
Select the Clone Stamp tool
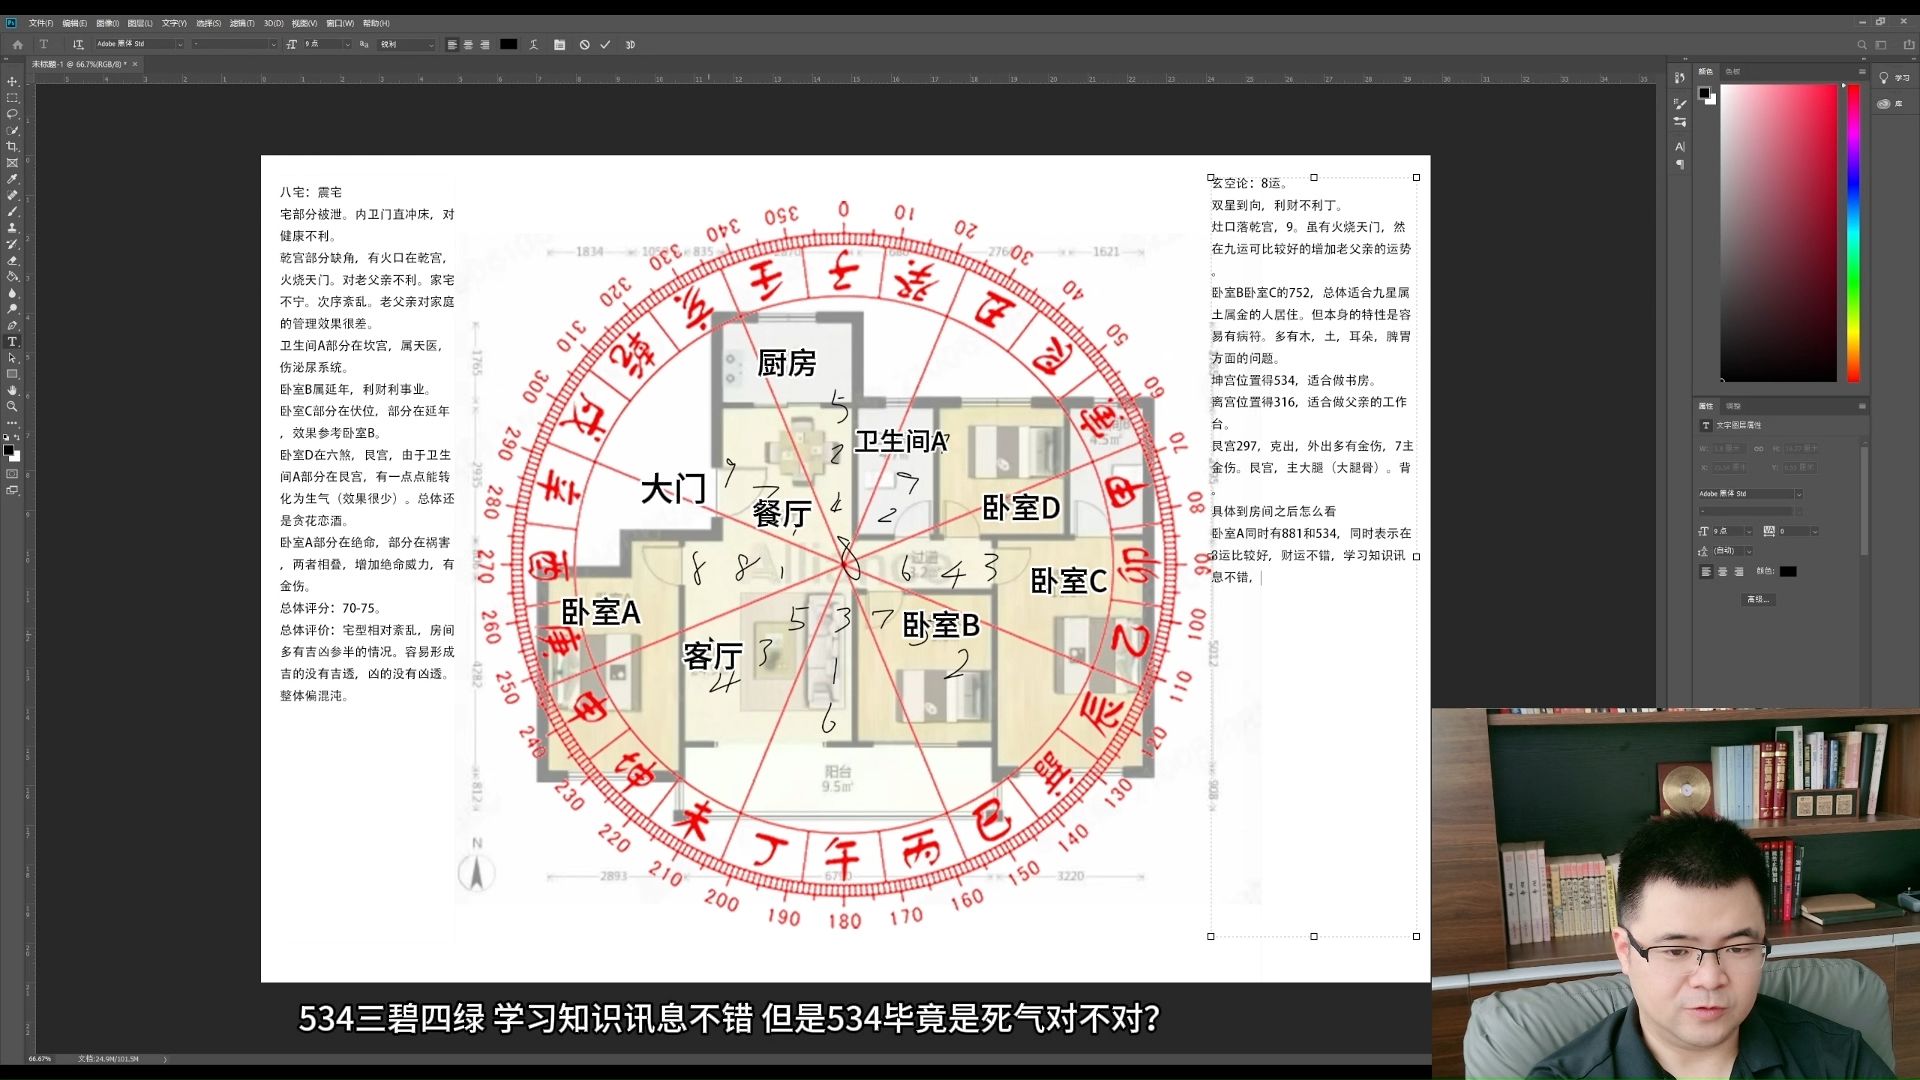click(x=12, y=228)
